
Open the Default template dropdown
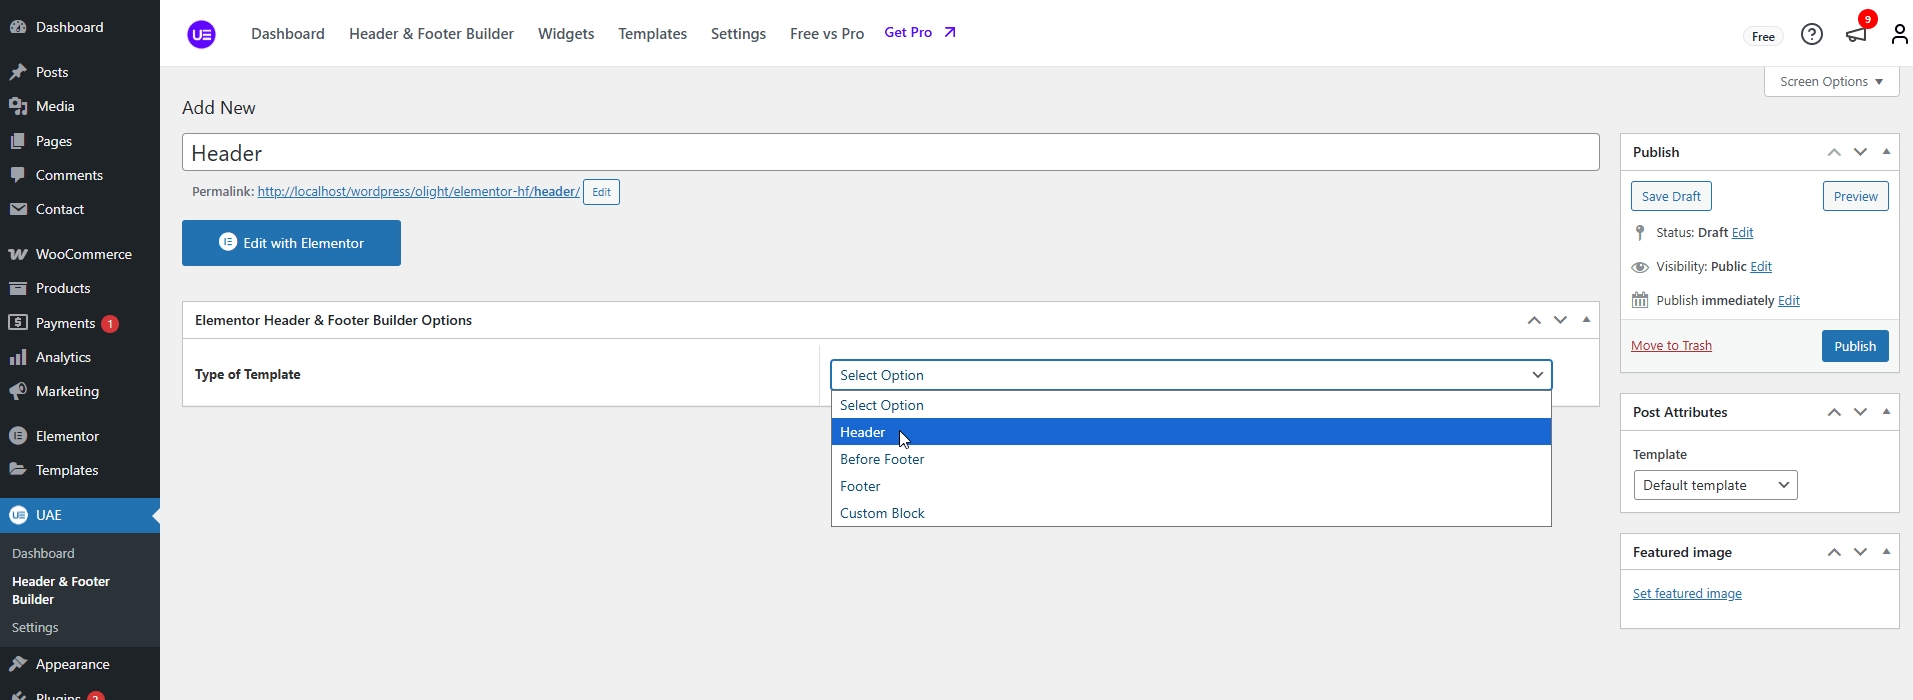(1714, 485)
